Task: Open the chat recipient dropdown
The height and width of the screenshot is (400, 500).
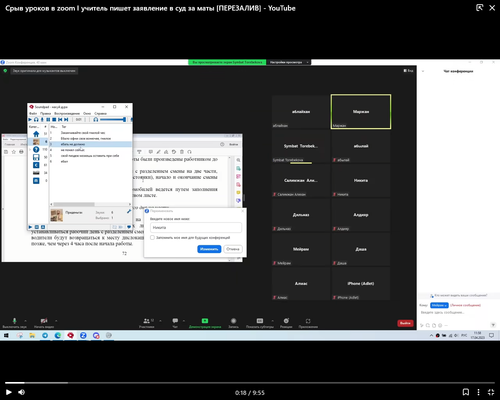Action: (x=439, y=305)
